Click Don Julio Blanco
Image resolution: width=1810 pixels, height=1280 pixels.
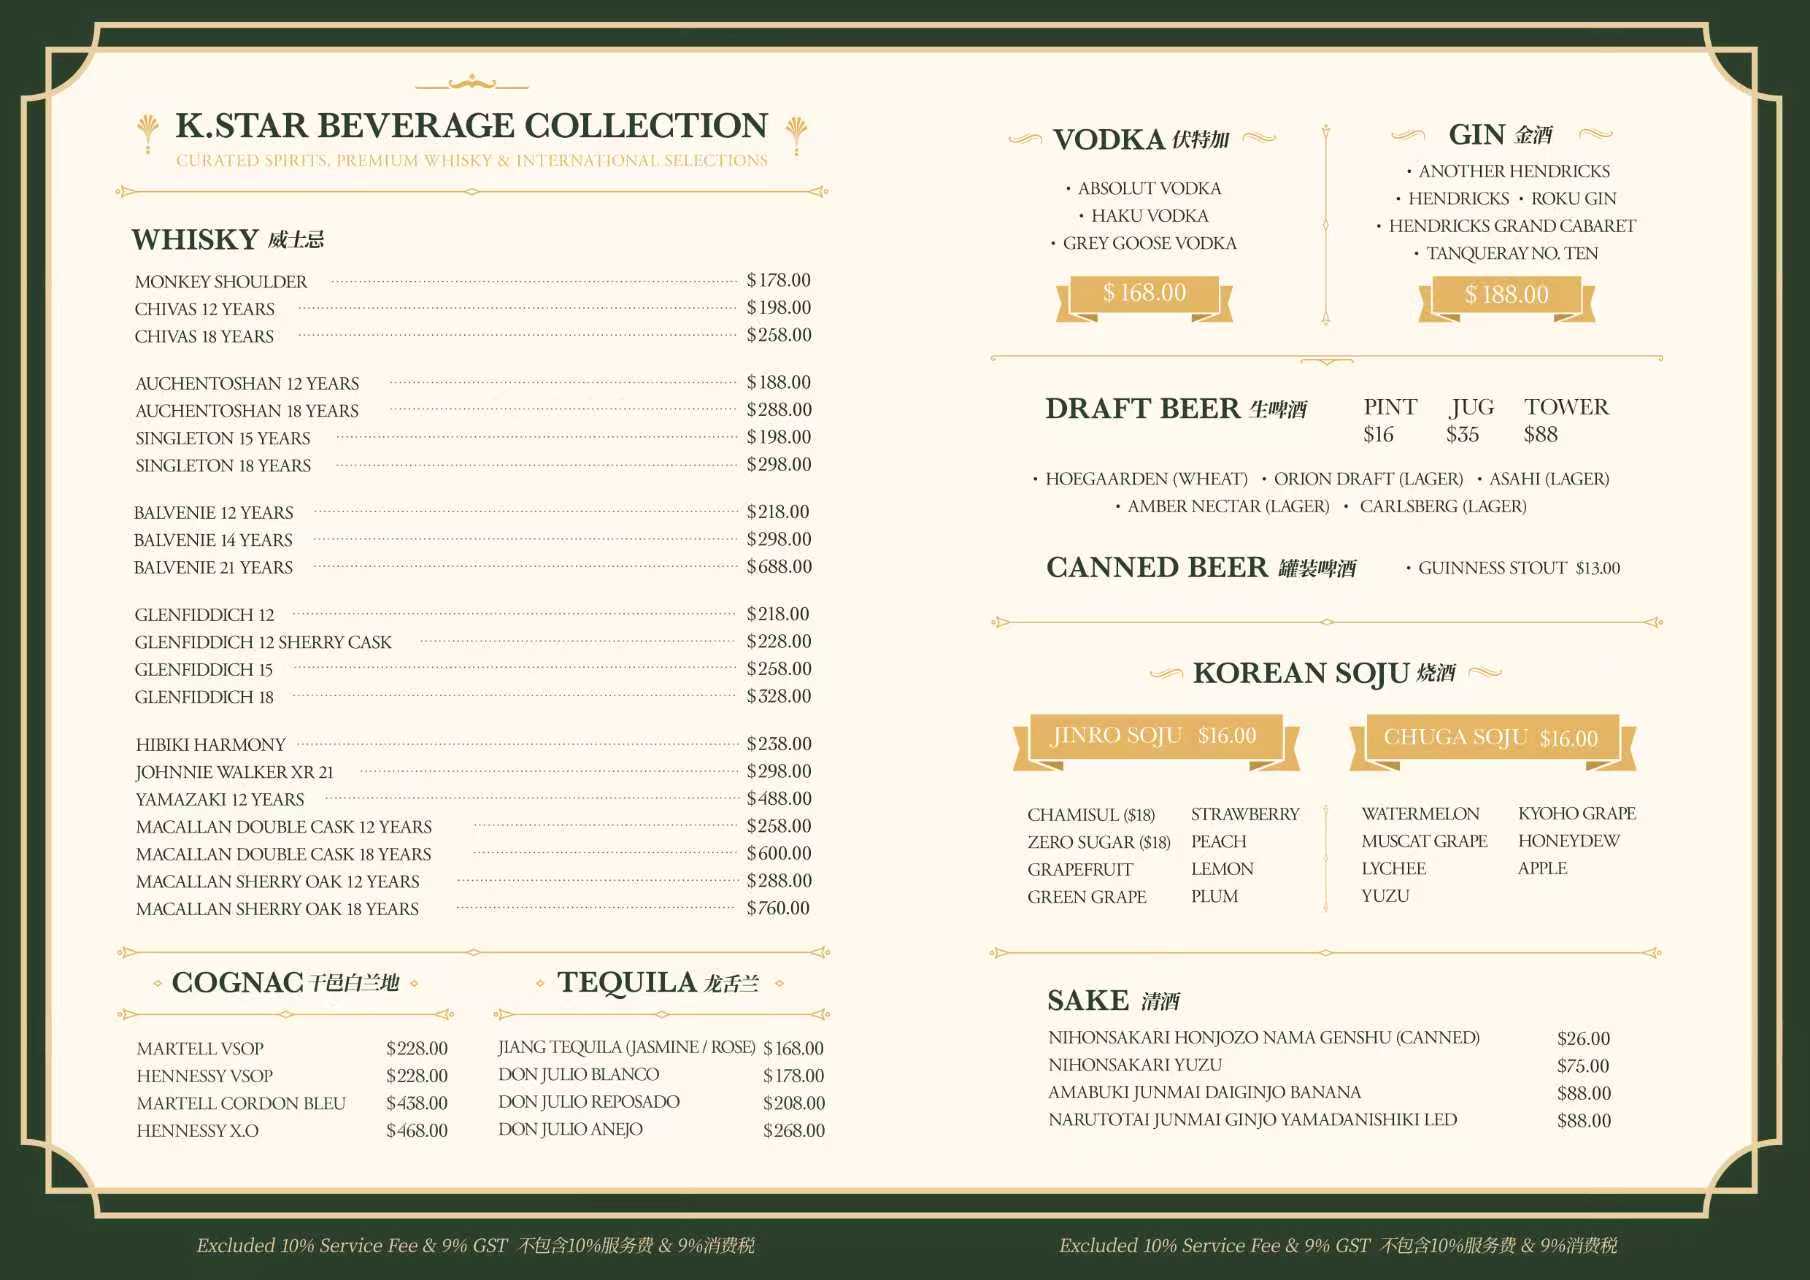click(579, 1075)
